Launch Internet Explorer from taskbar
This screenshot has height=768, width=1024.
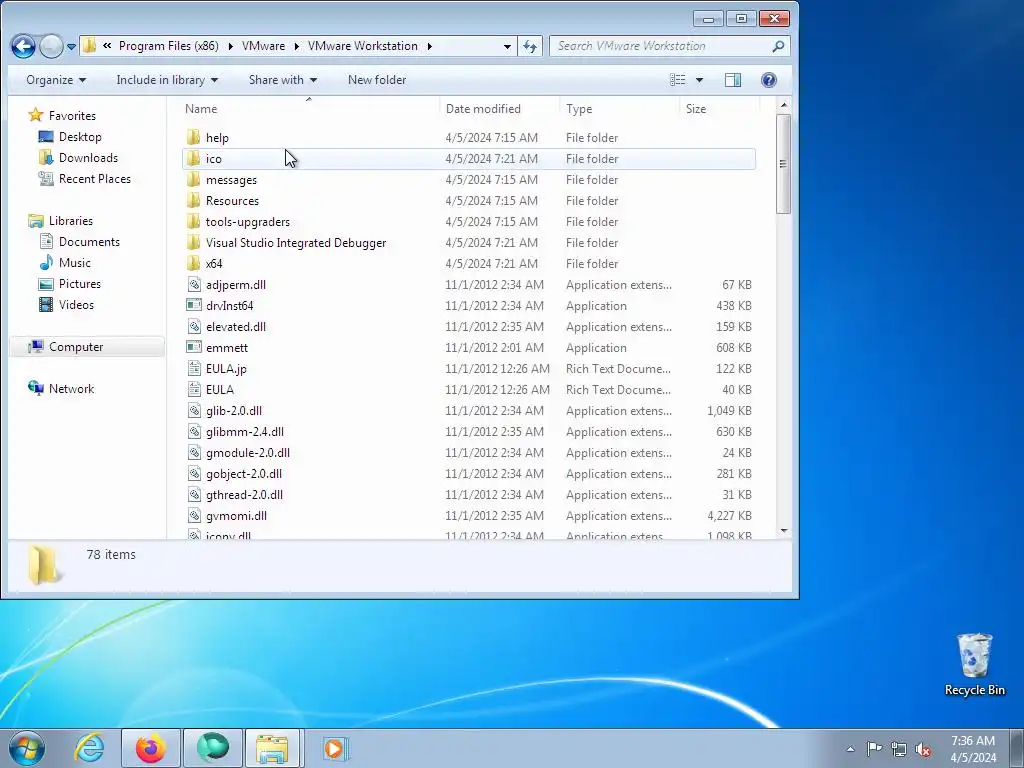click(x=89, y=748)
